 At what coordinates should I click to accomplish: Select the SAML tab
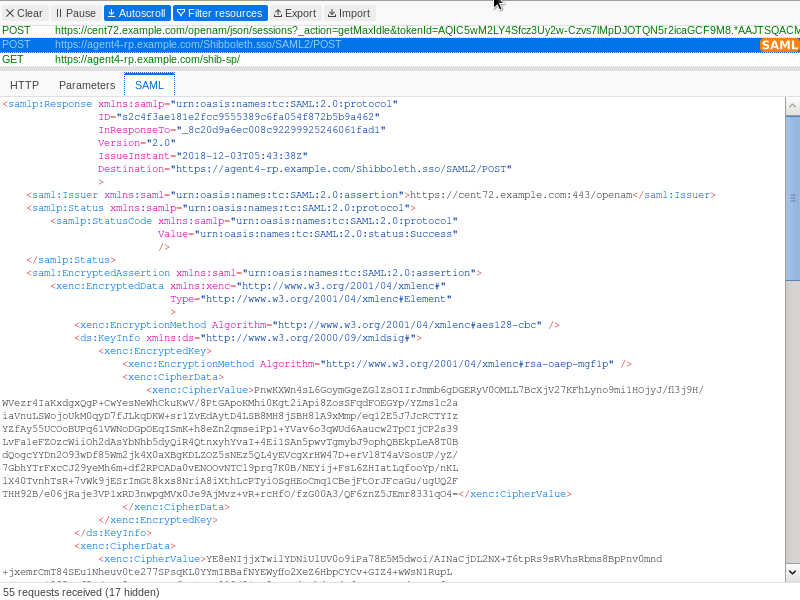point(149,85)
